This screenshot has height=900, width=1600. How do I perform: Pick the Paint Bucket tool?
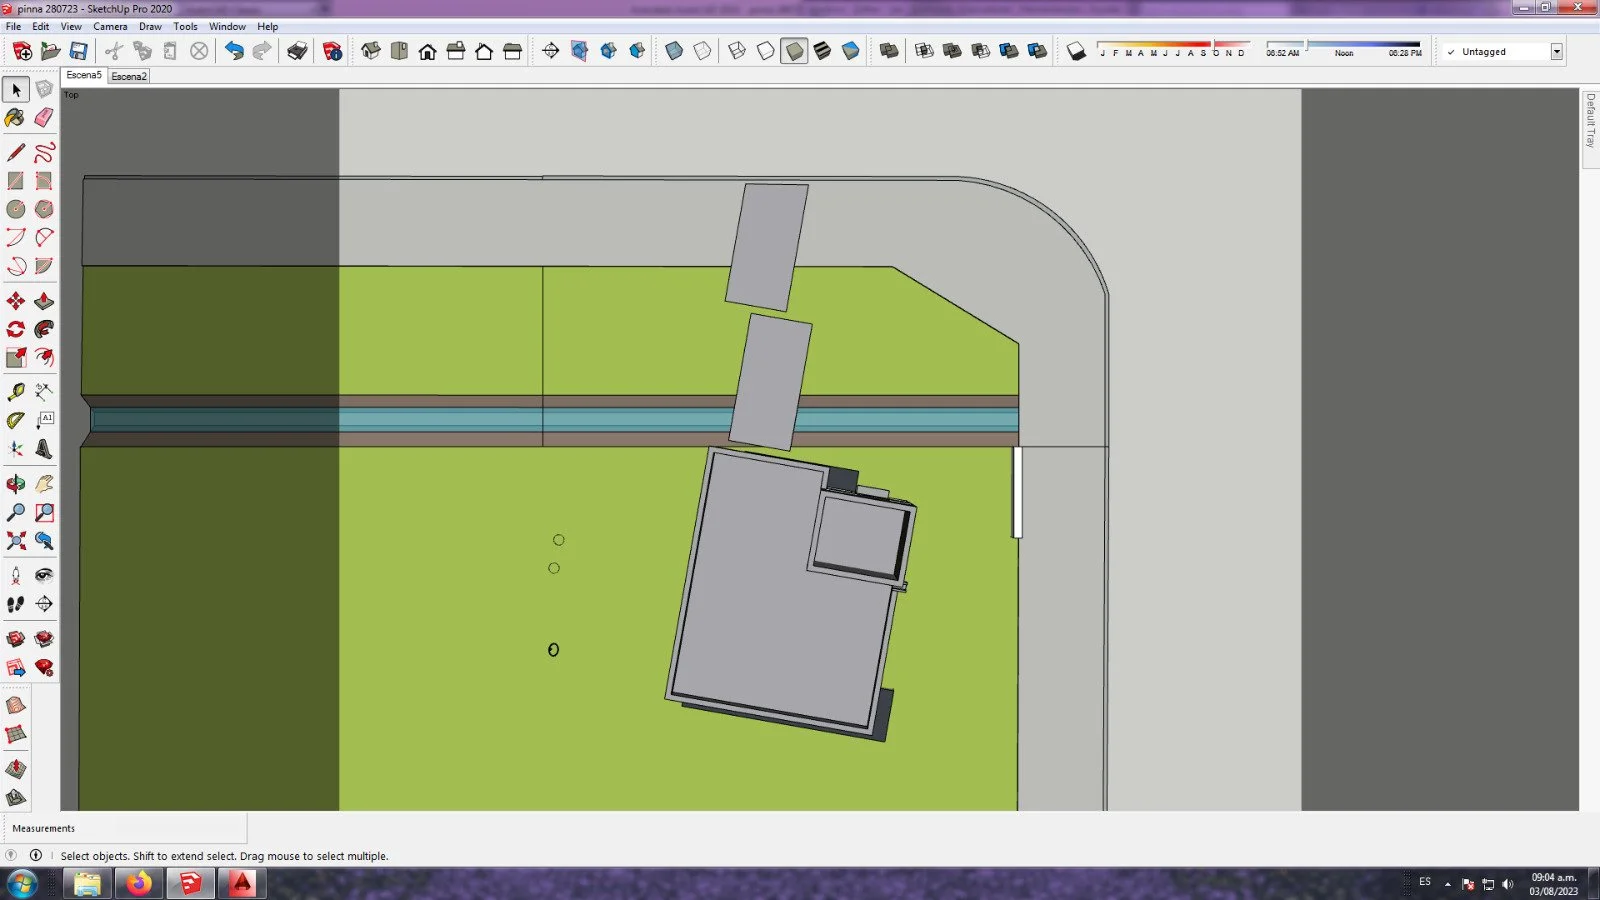[15, 118]
